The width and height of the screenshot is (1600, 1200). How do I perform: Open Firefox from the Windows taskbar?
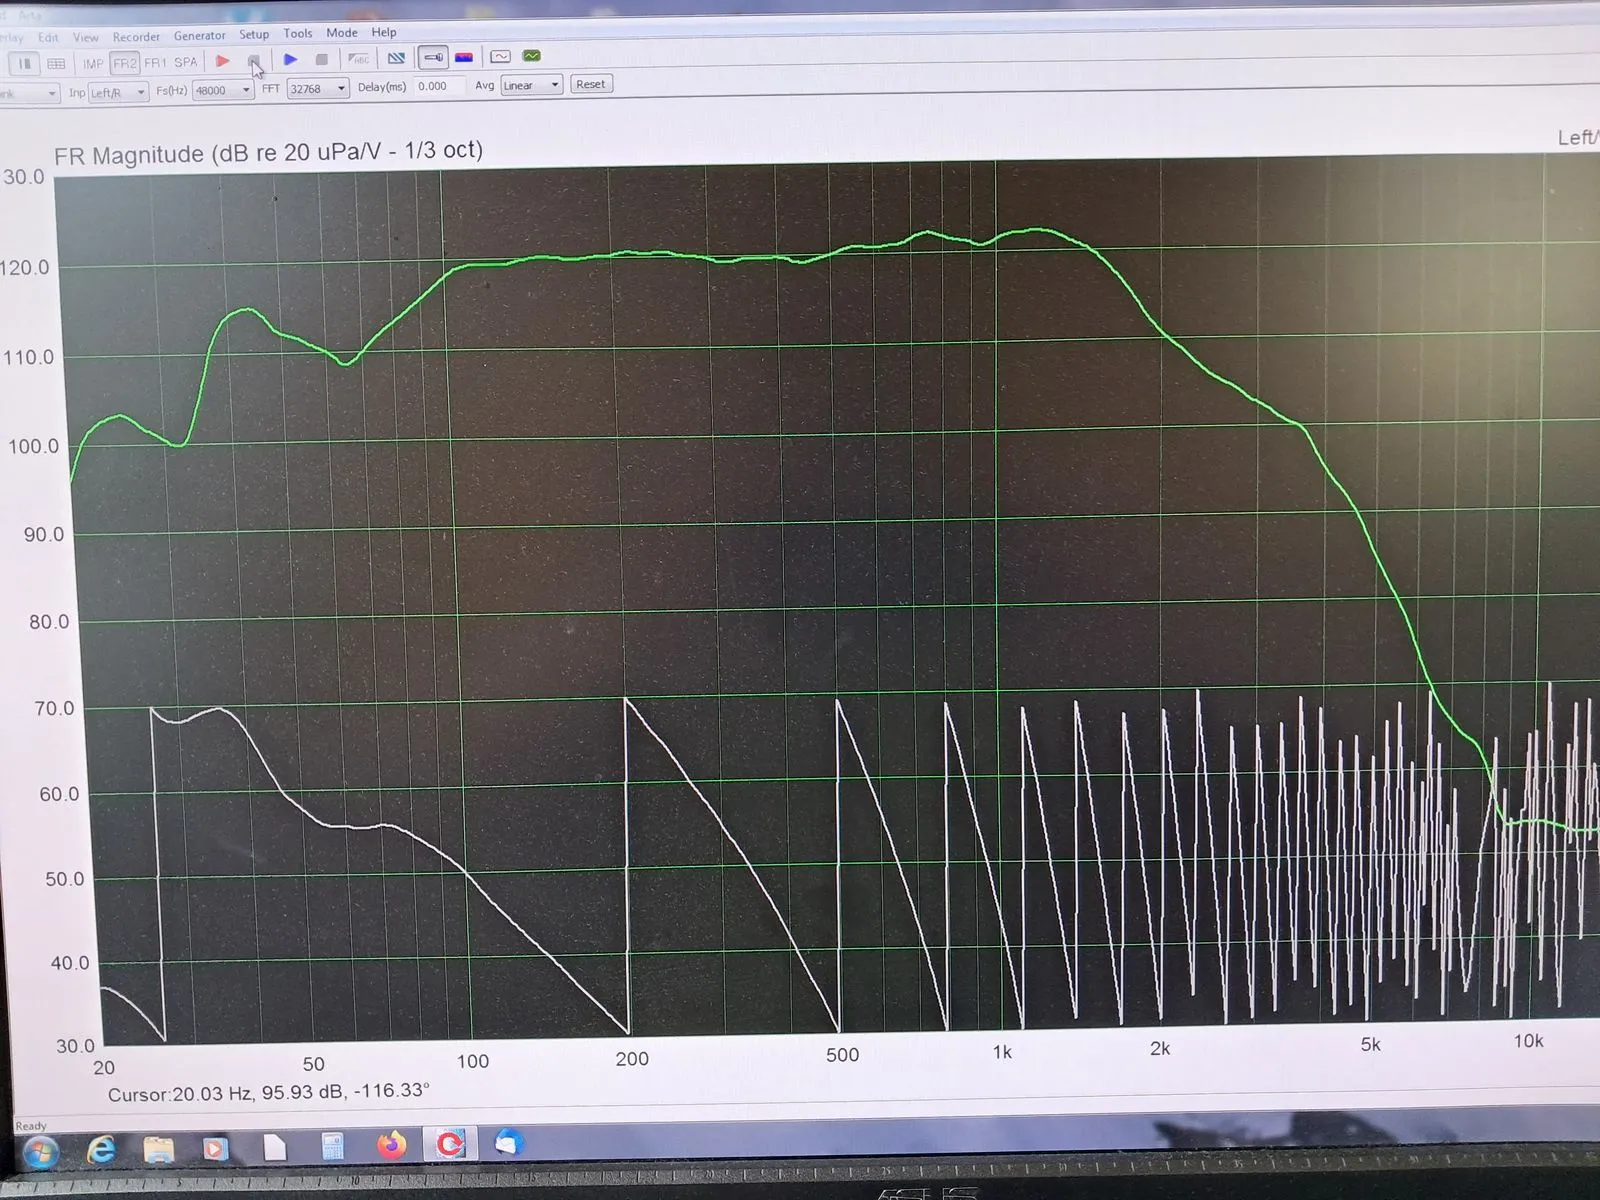pyautogui.click(x=391, y=1144)
